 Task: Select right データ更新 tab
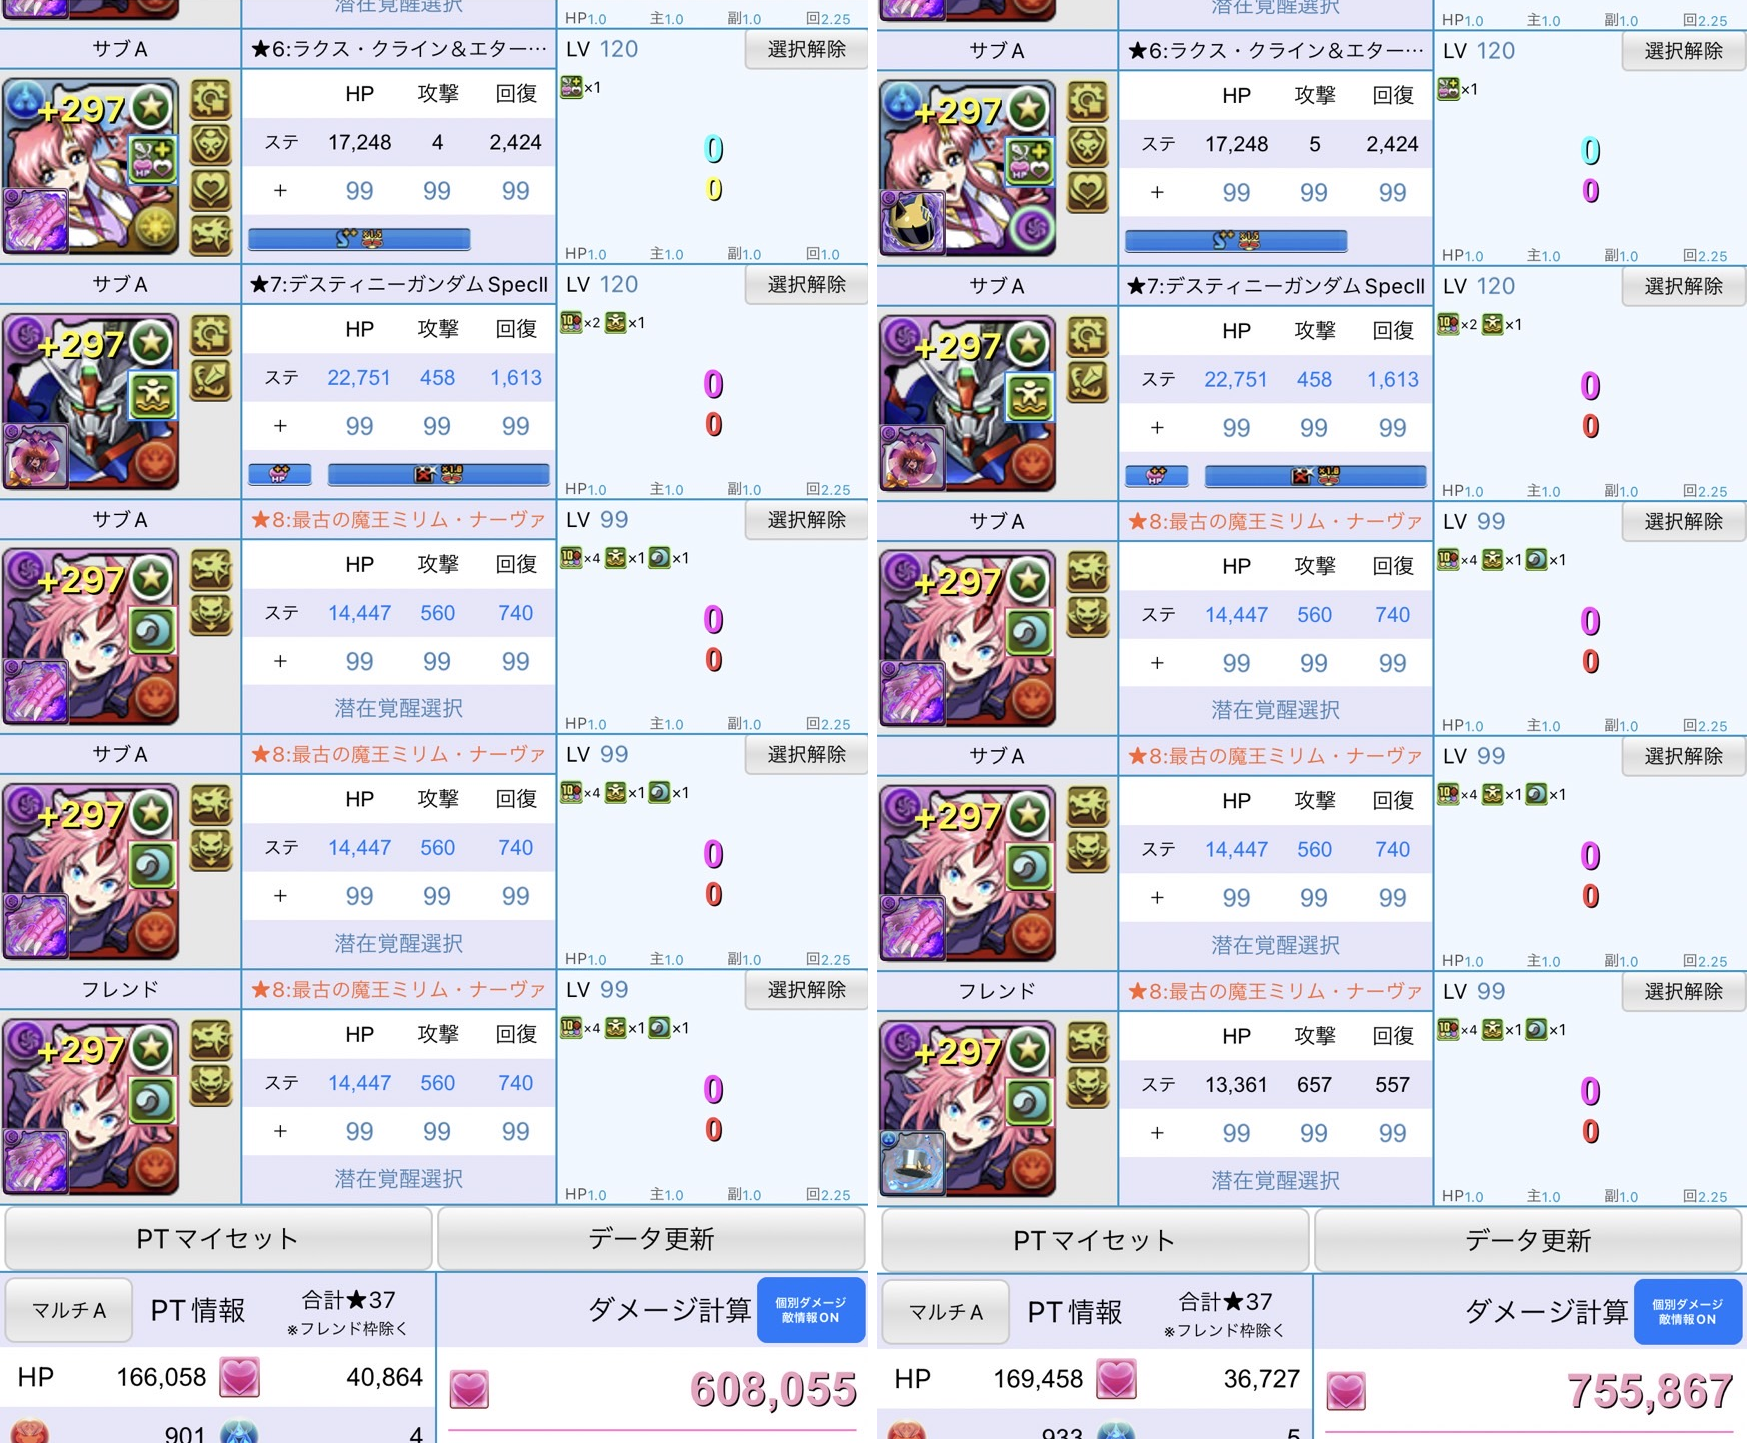(x=1528, y=1241)
